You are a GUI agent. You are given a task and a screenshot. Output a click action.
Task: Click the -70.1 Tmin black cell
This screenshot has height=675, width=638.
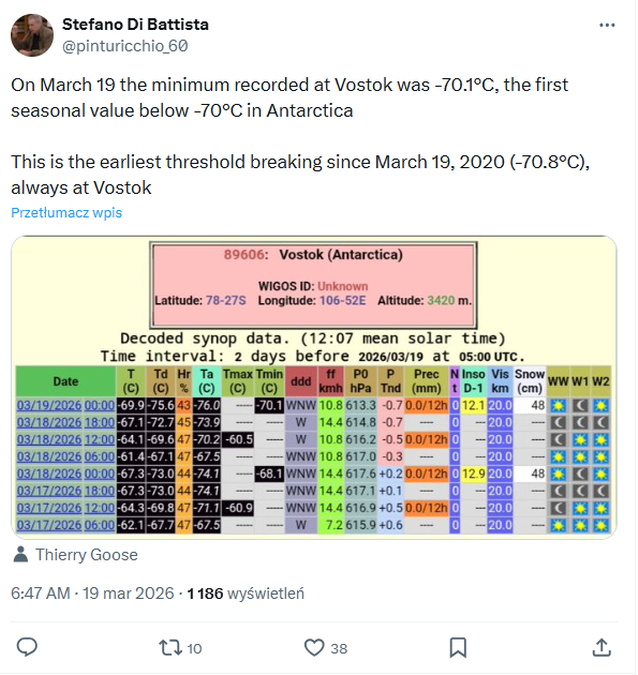point(268,405)
